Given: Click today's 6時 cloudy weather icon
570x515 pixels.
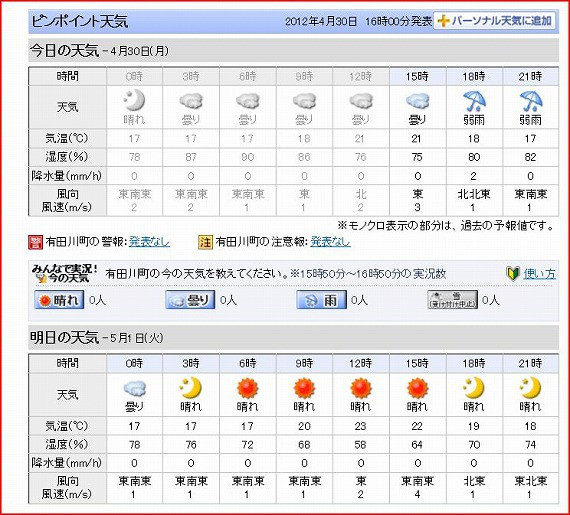Looking at the screenshot, I should click(x=248, y=101).
